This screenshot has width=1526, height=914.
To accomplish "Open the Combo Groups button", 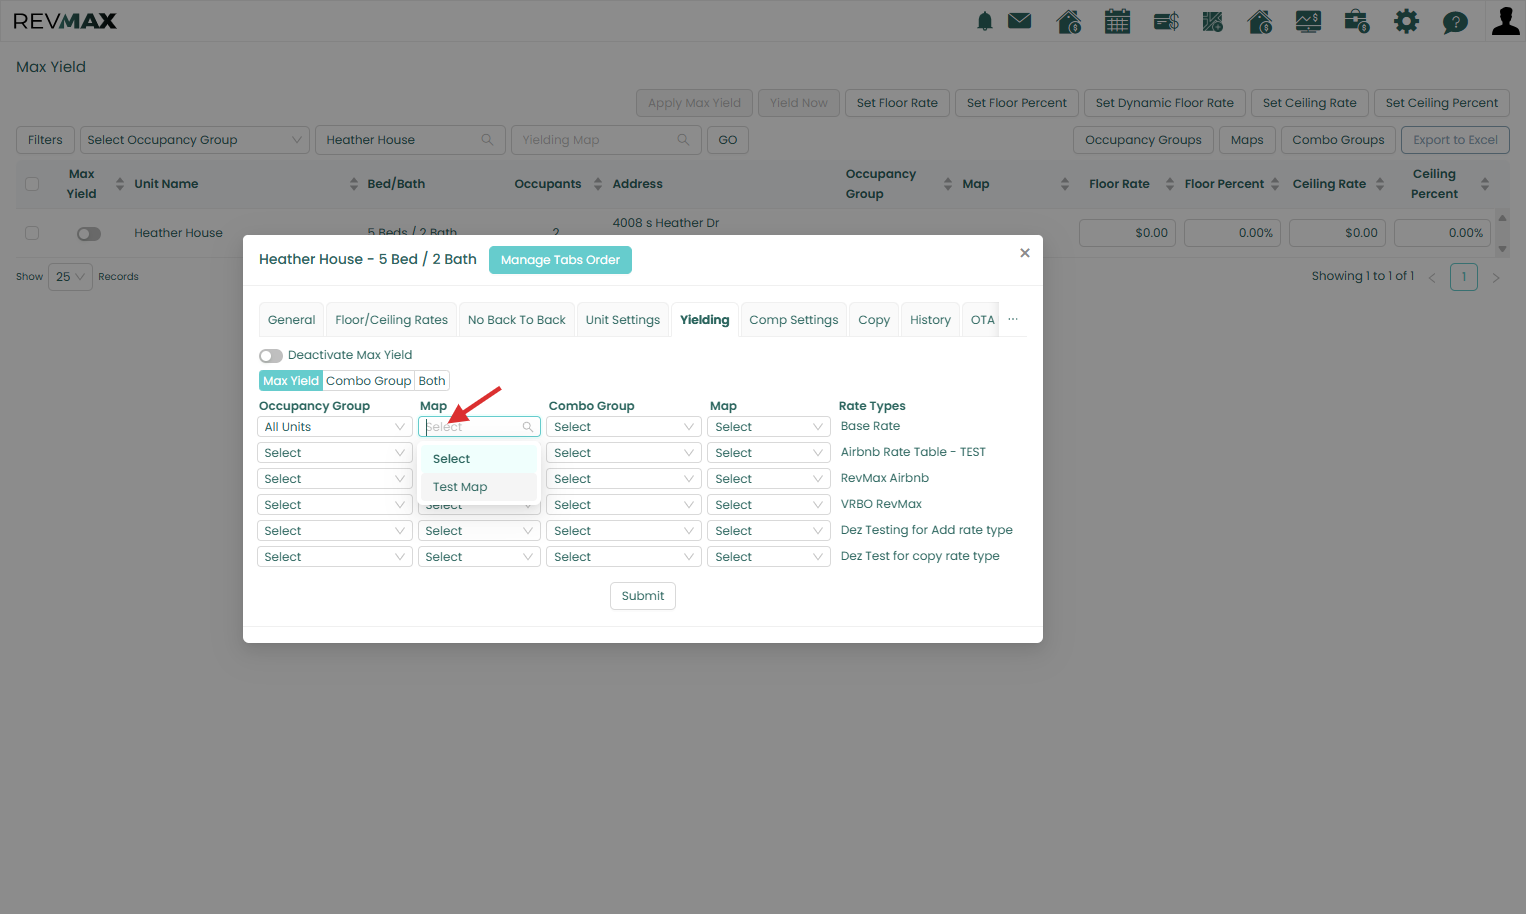I will tap(1338, 140).
